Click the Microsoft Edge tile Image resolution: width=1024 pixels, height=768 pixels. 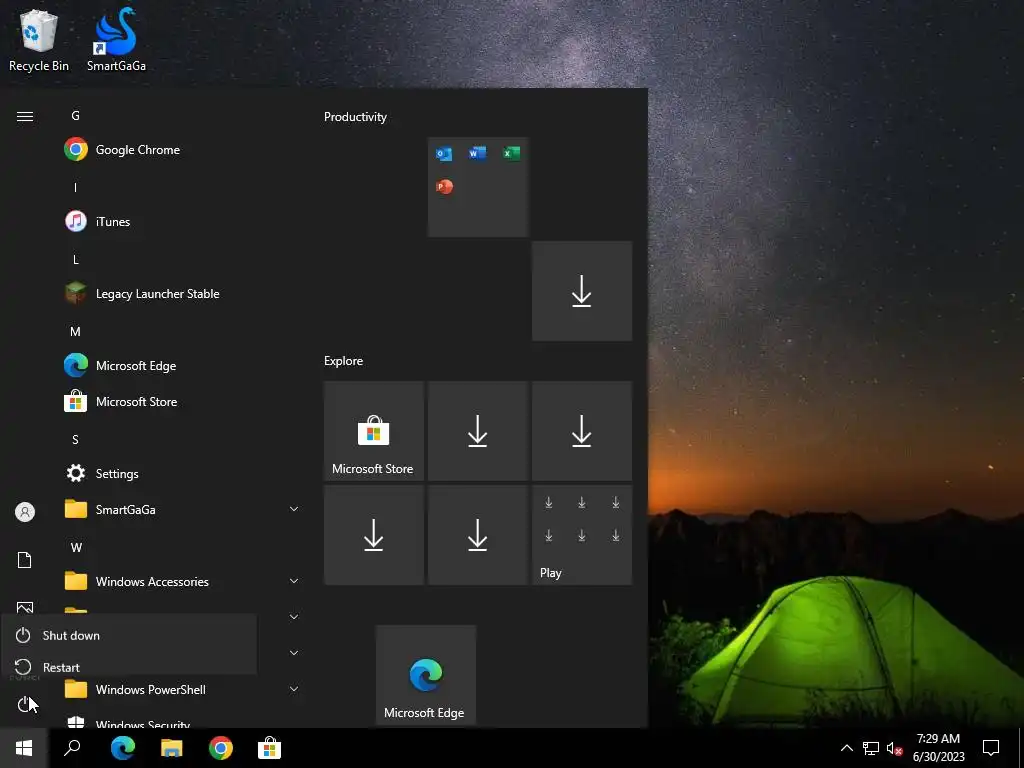pos(426,675)
